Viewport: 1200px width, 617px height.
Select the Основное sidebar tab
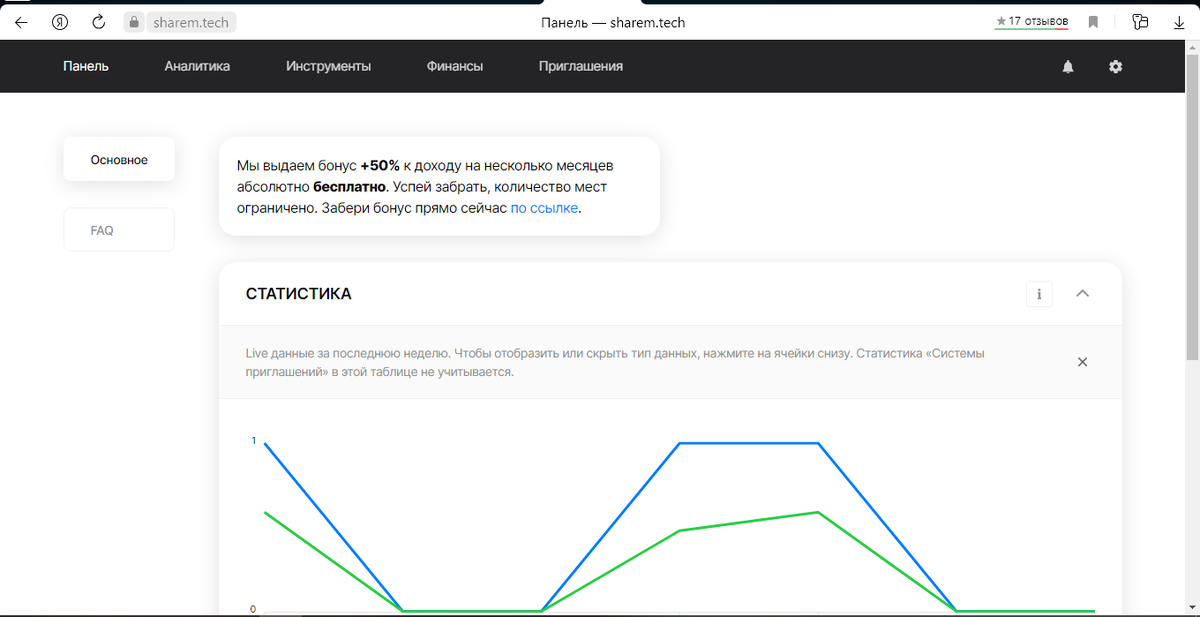(x=119, y=160)
